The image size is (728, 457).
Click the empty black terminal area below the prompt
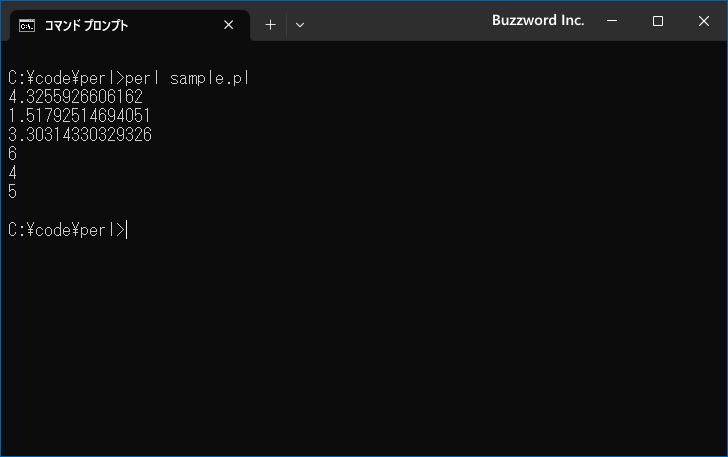[360, 340]
